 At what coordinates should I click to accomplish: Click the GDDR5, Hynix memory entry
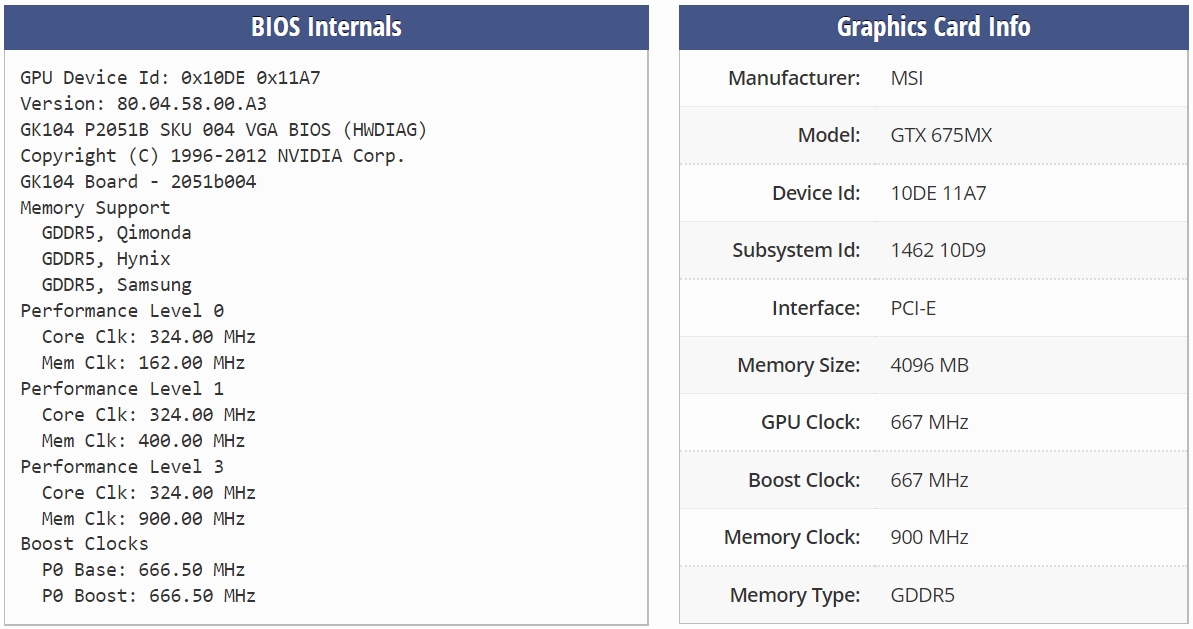pos(106,259)
